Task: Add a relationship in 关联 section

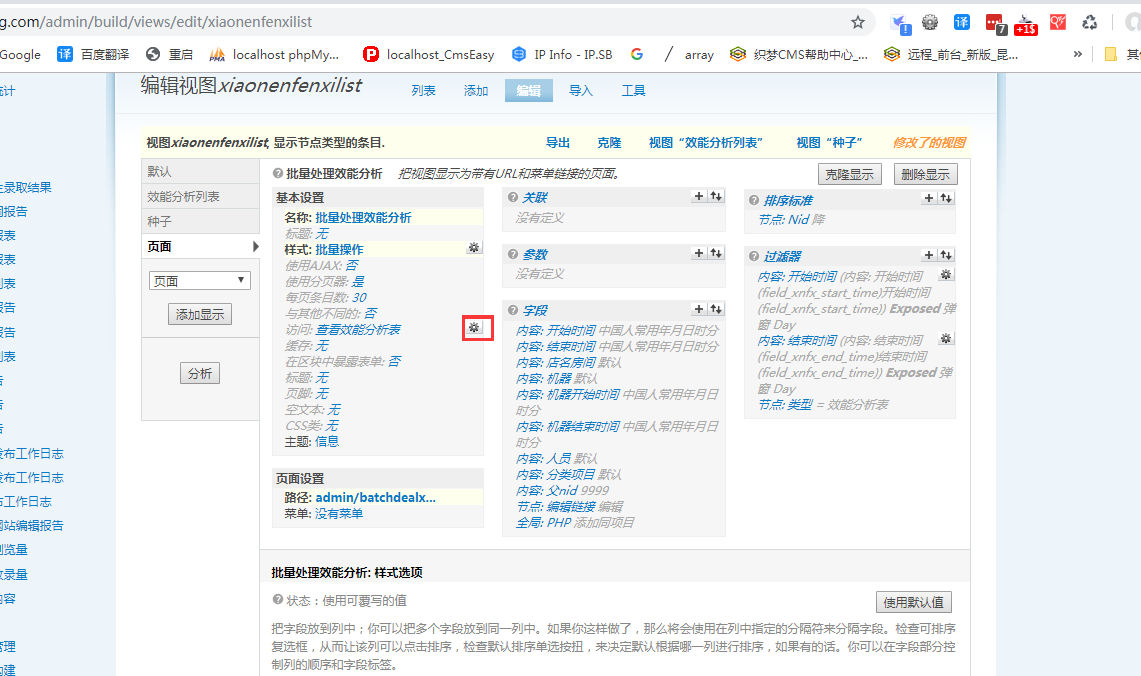Action: pyautogui.click(x=699, y=197)
